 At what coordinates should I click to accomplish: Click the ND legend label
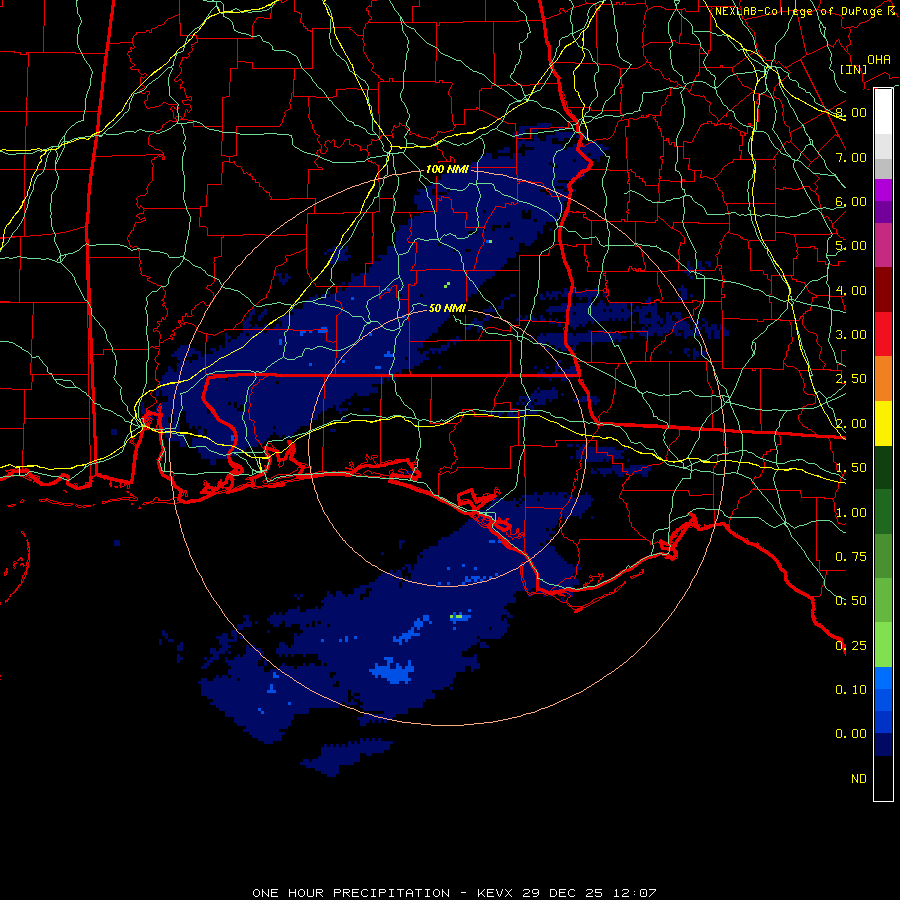pyautogui.click(x=859, y=779)
